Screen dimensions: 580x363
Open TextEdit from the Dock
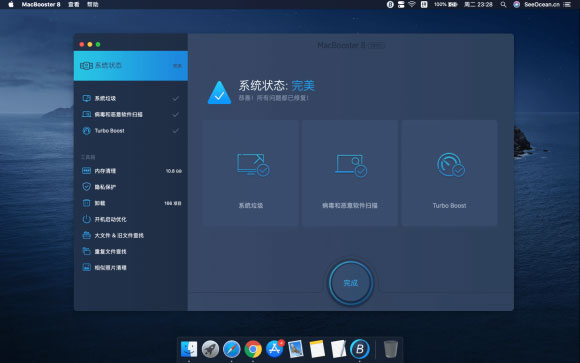(x=338, y=349)
